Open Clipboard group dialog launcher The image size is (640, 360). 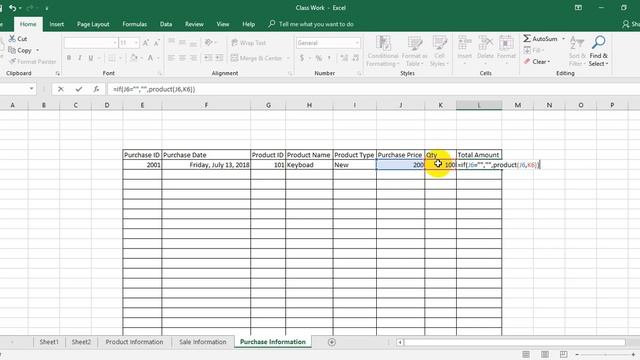58,73
